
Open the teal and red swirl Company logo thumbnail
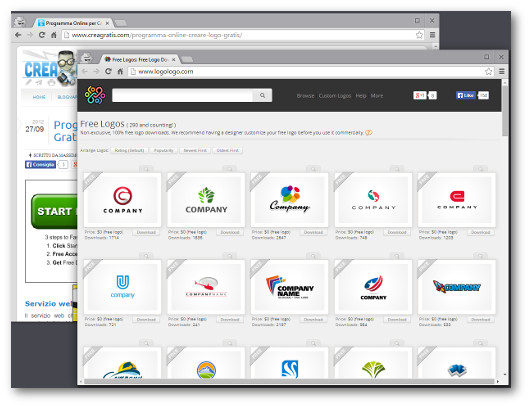click(373, 200)
